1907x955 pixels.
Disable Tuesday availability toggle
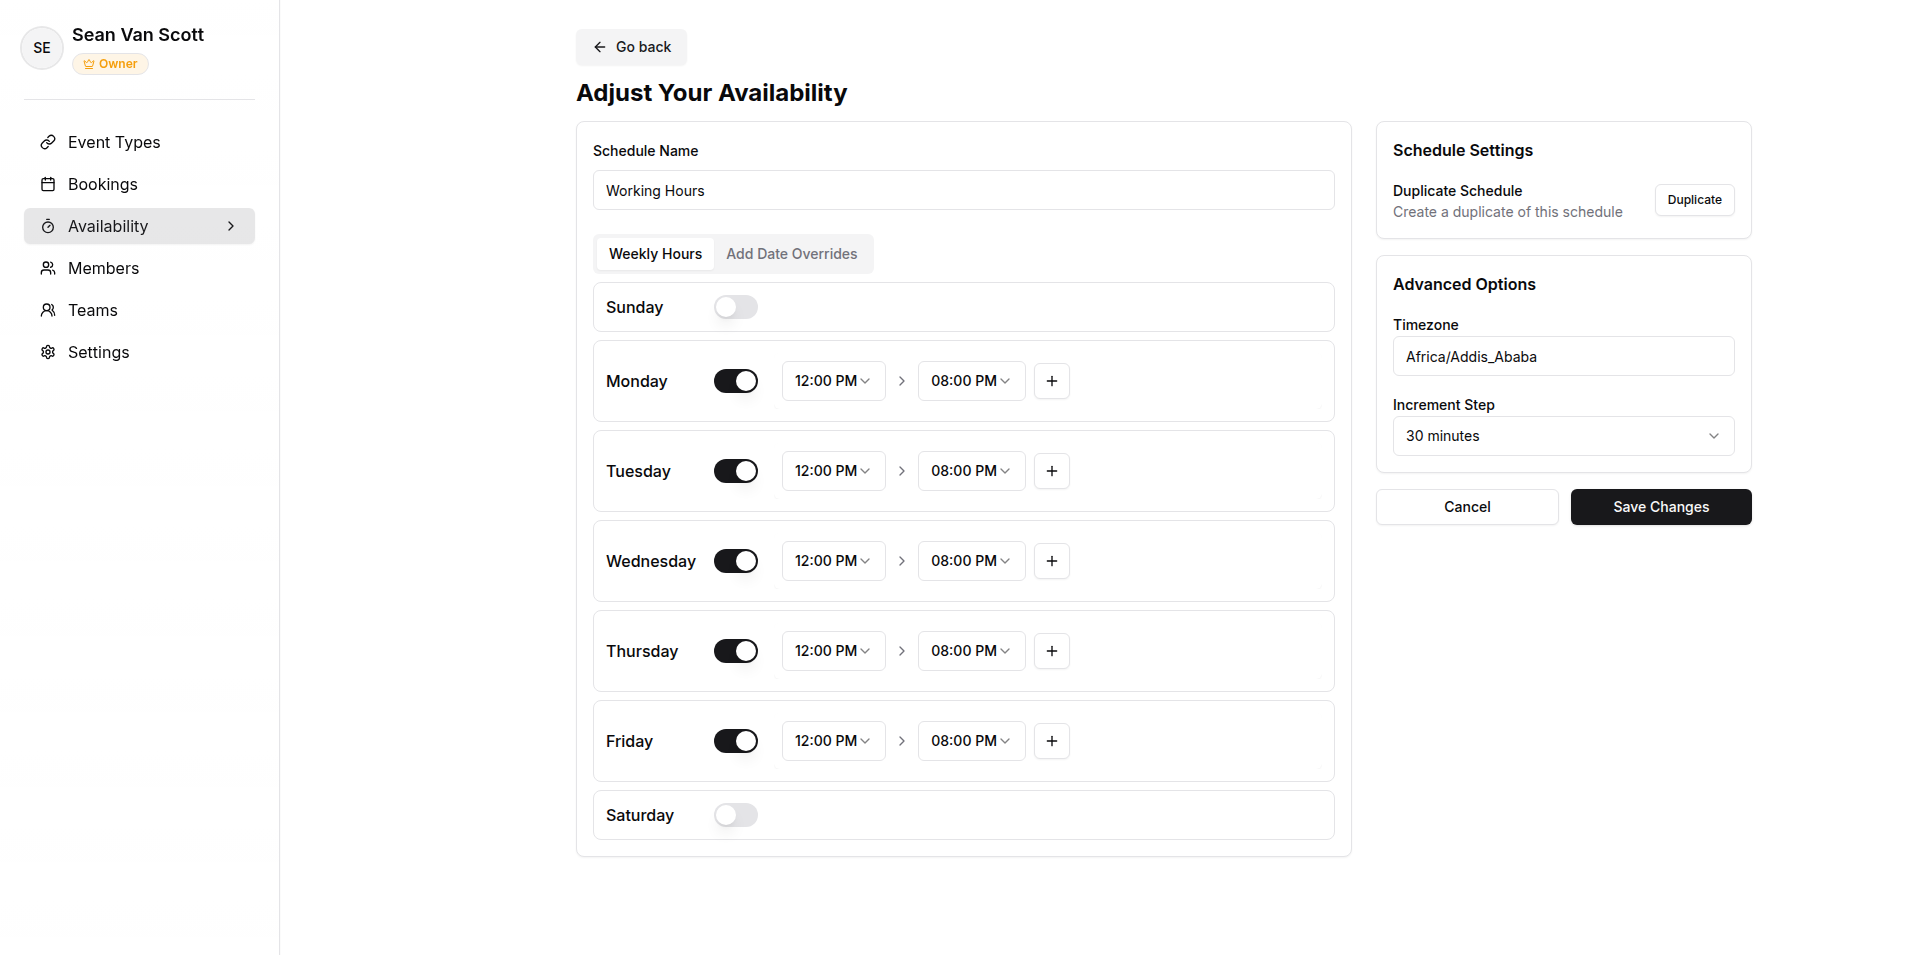pos(735,471)
